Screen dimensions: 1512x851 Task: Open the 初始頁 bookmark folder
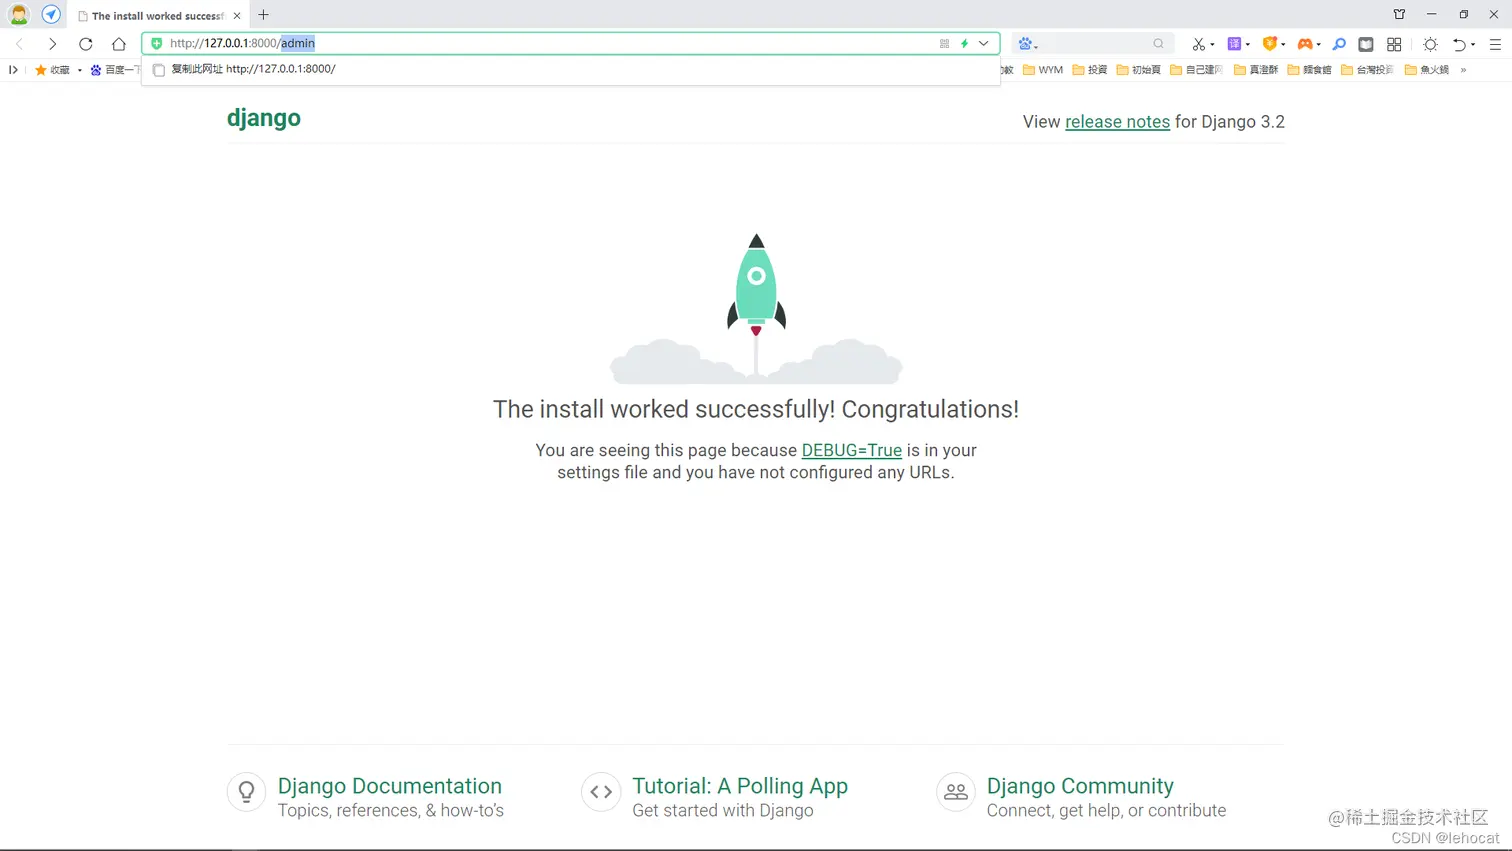pyautogui.click(x=1139, y=70)
